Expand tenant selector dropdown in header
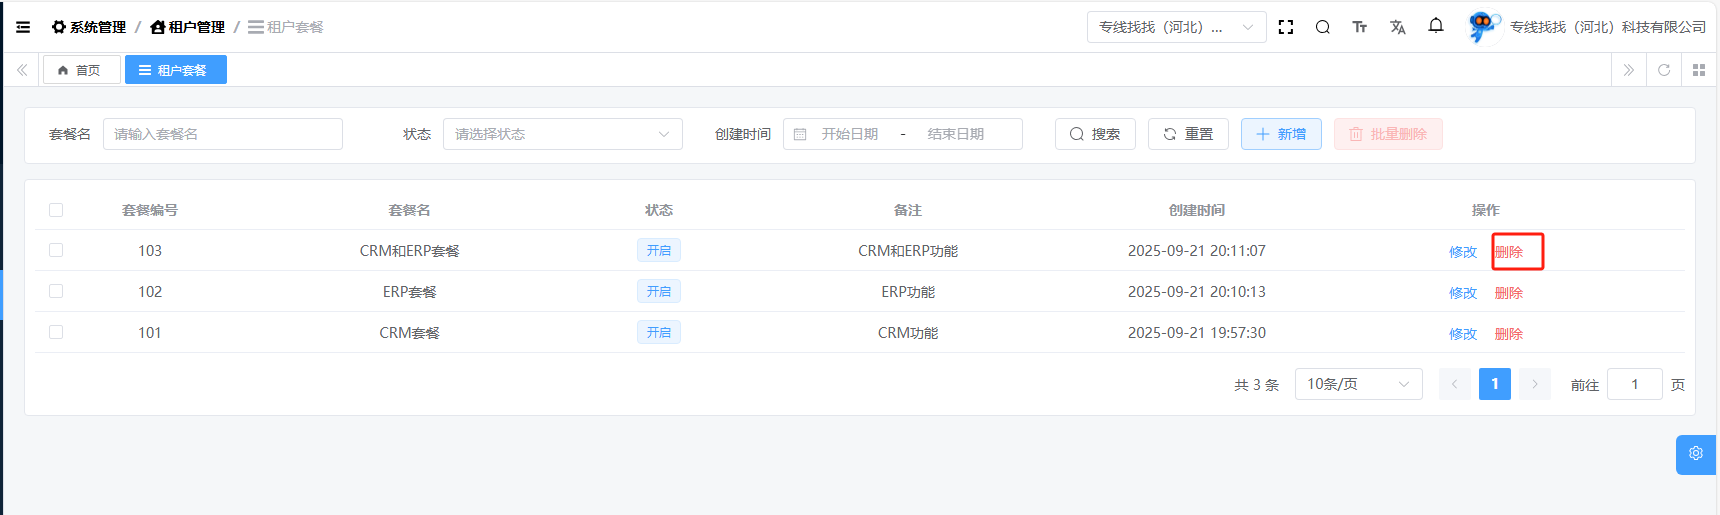The width and height of the screenshot is (1720, 515). click(x=1176, y=27)
